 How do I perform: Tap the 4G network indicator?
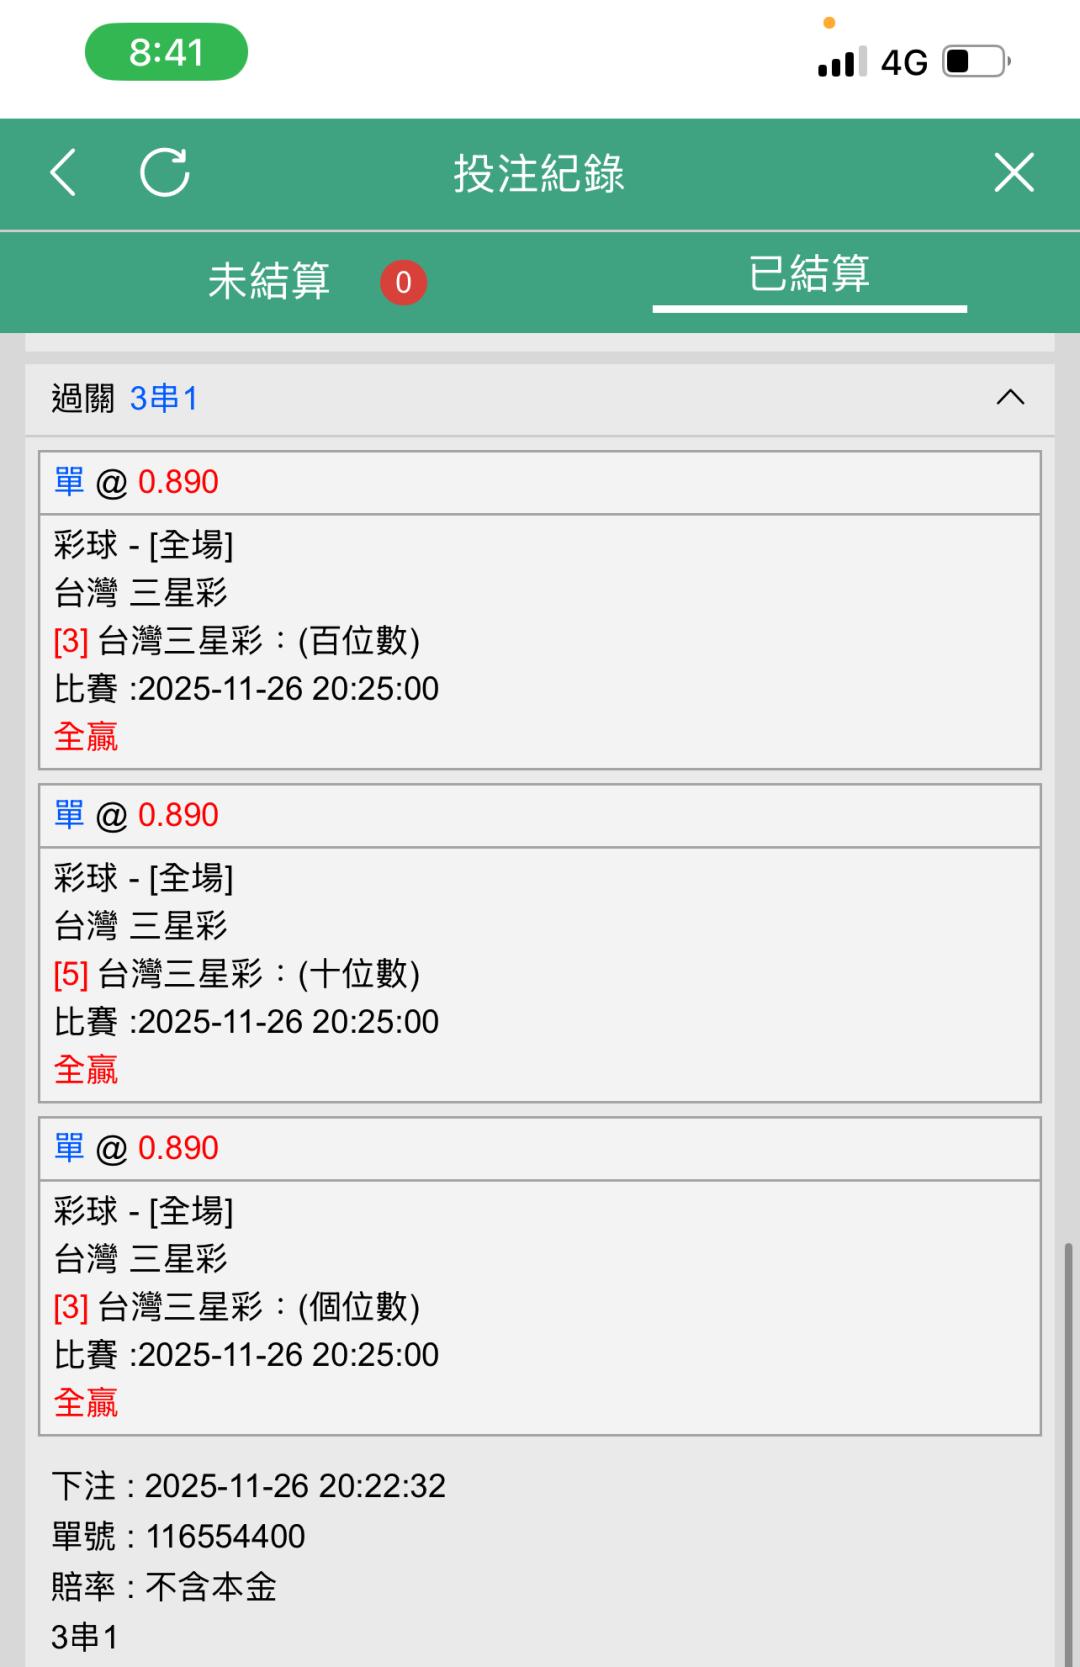point(904,63)
